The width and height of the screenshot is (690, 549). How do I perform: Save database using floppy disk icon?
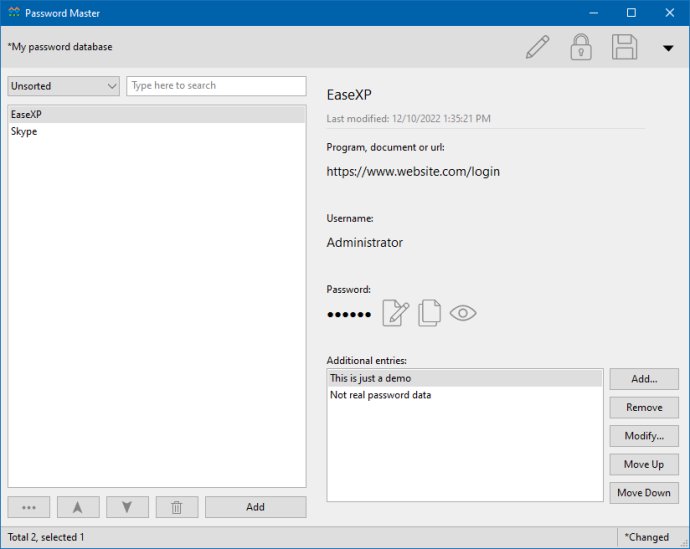click(624, 47)
